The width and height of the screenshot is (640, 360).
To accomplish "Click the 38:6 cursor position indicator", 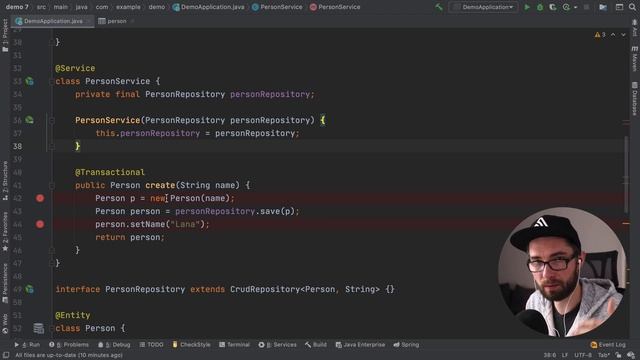I will tap(549, 356).
